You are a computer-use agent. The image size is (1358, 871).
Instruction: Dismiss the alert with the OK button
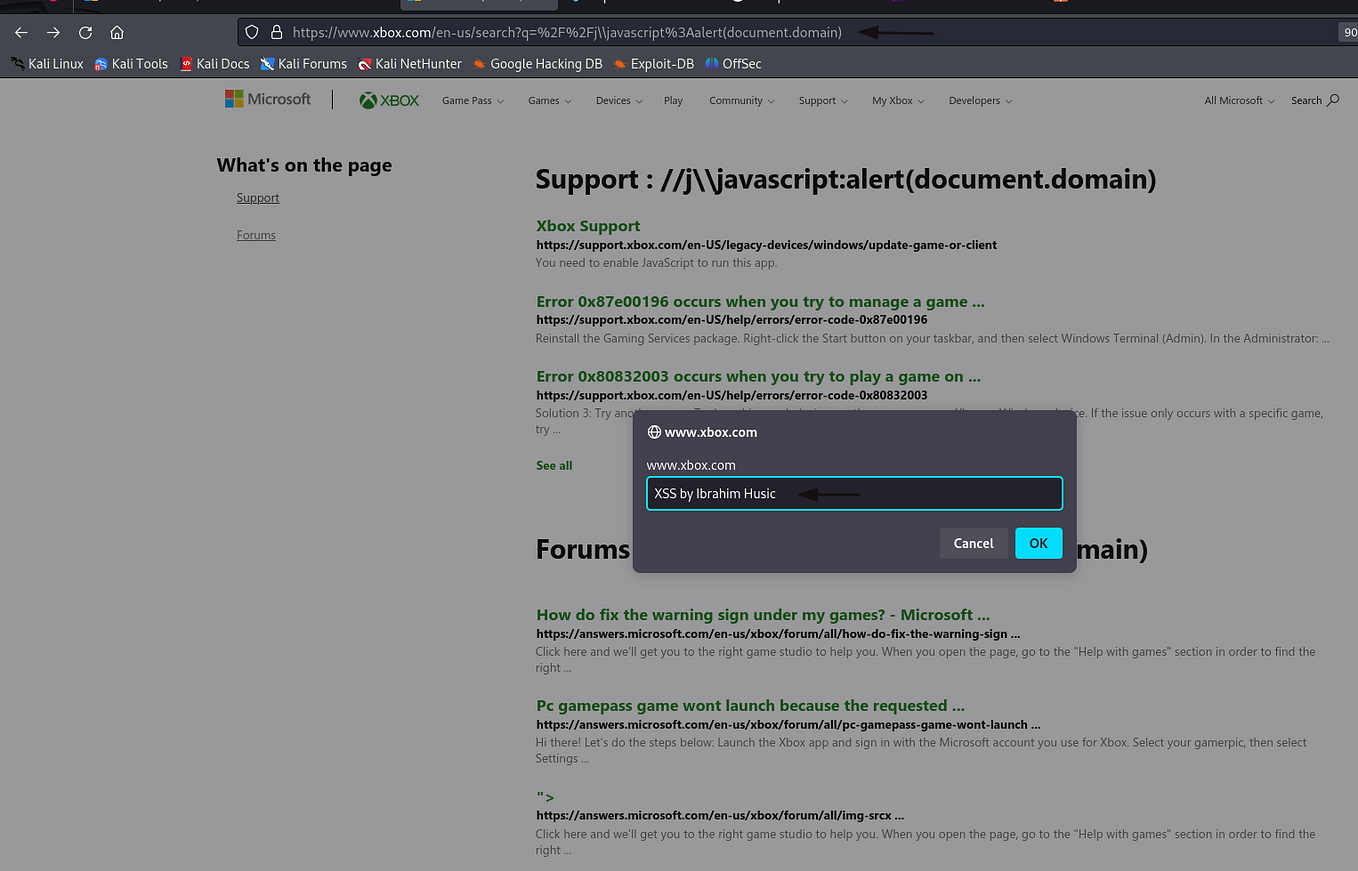(x=1038, y=543)
